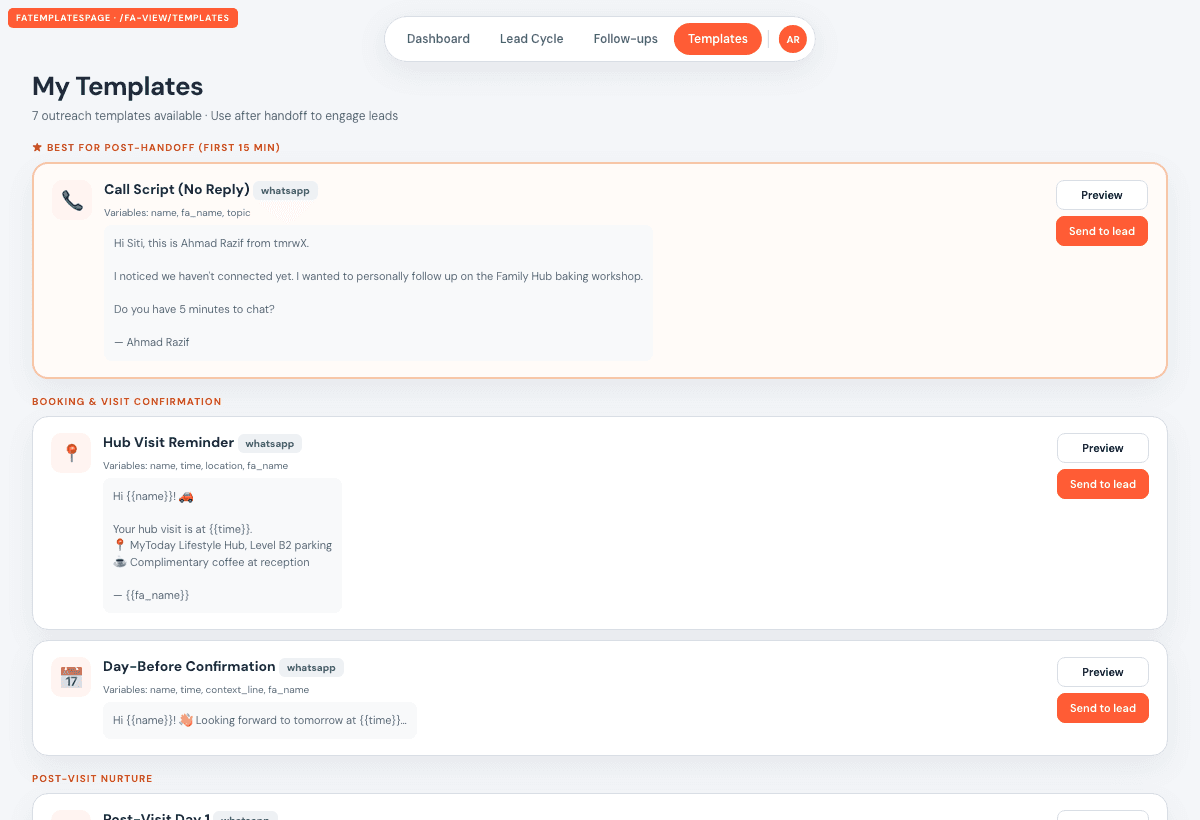Click the FATEMPLATESPAGE route badge
The image size is (1200, 820).
123,18
